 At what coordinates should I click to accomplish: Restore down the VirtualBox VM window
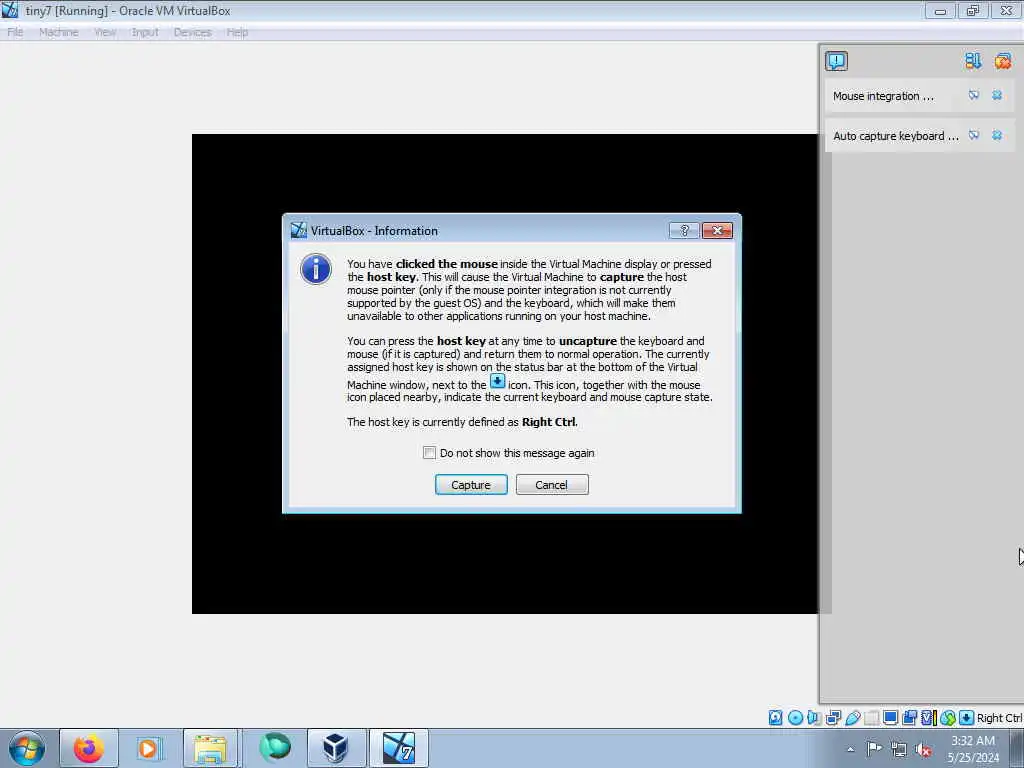973,10
